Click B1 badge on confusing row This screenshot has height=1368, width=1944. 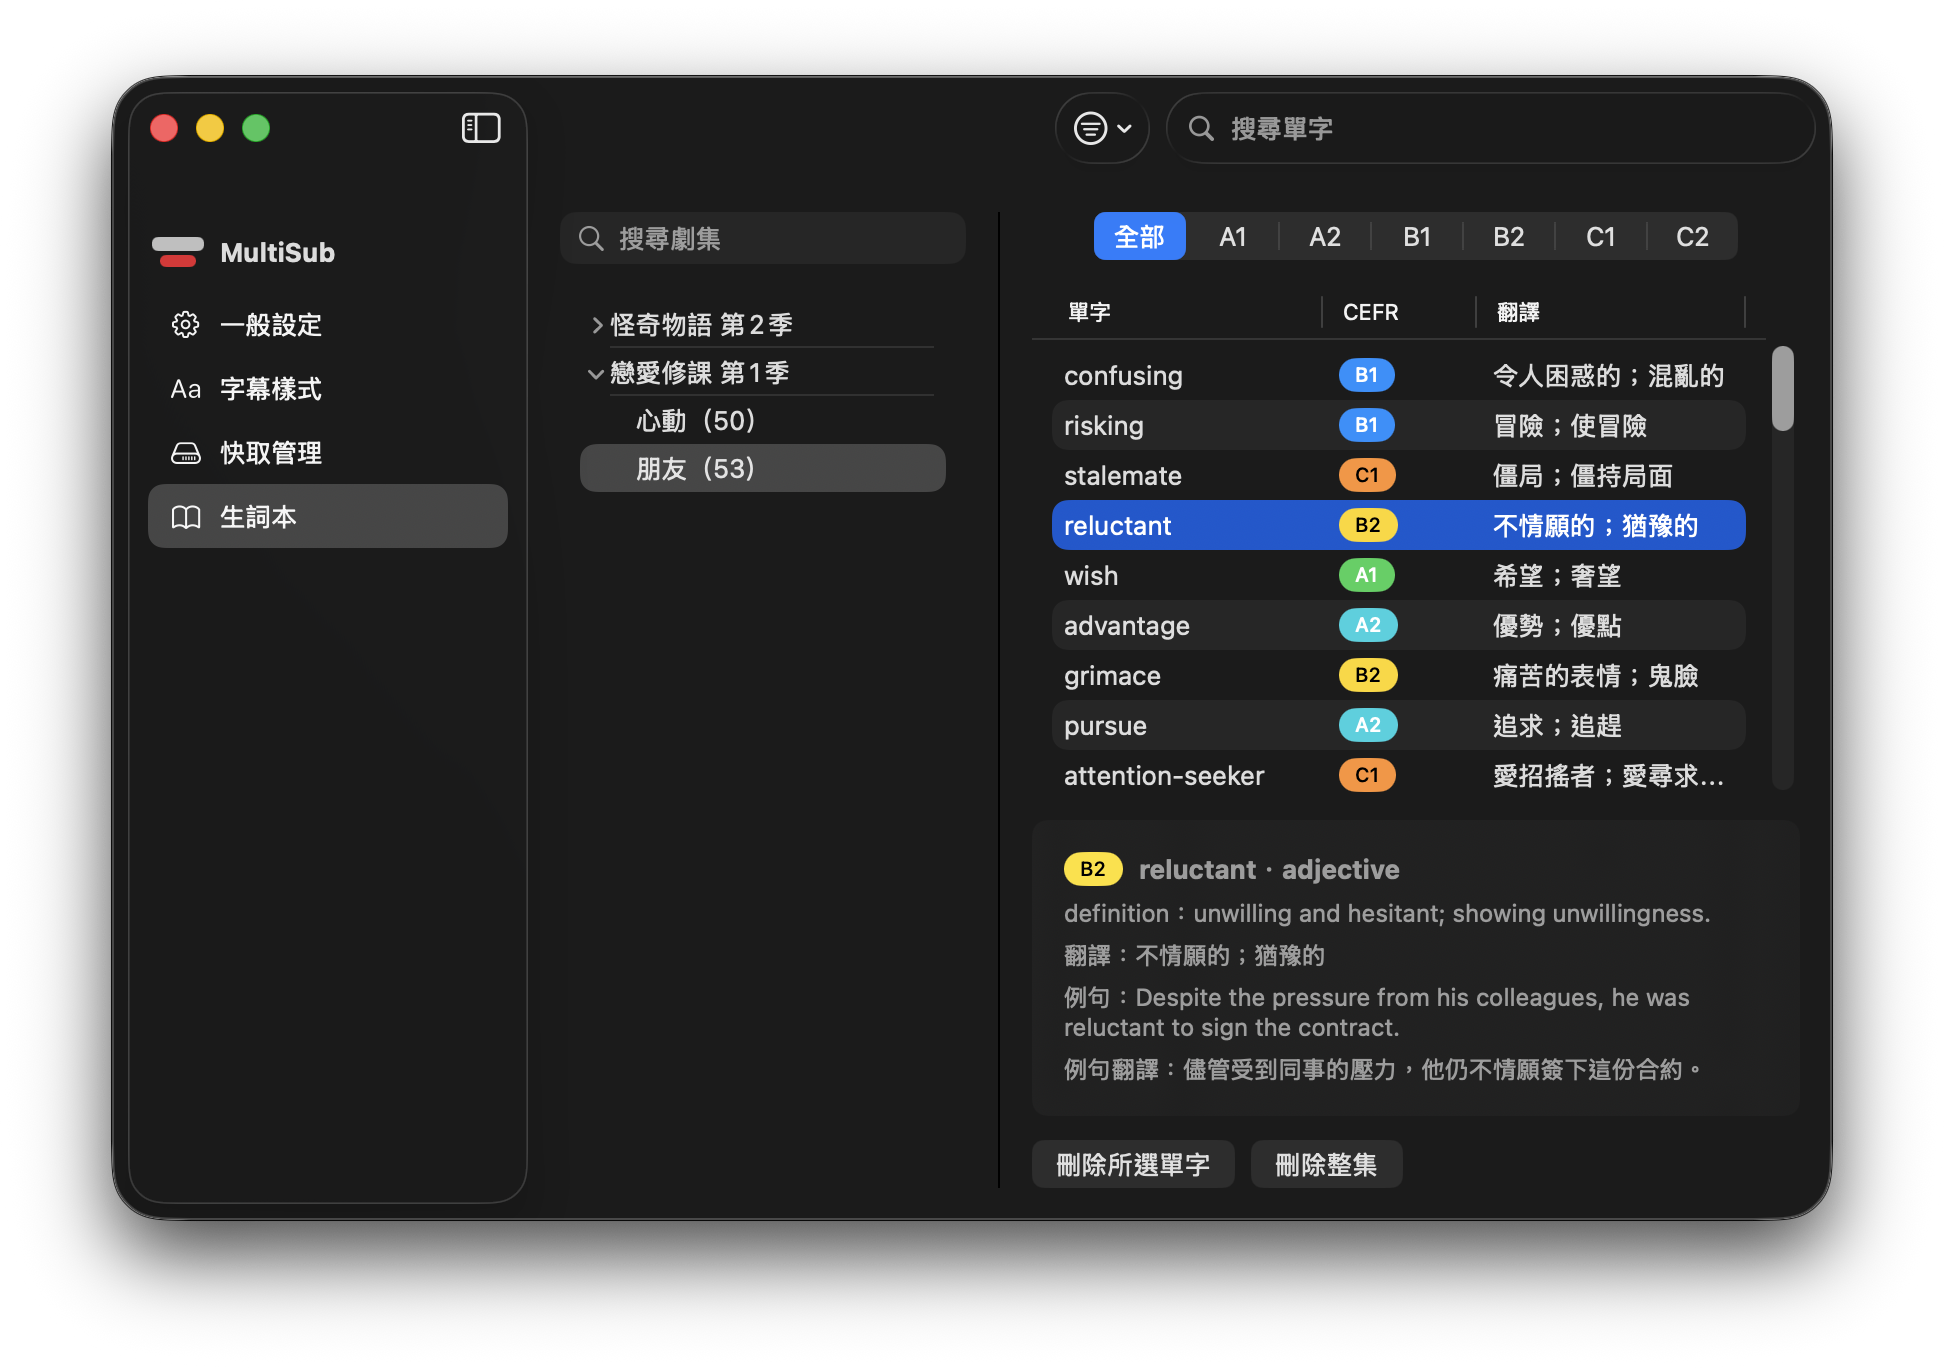[x=1366, y=375]
